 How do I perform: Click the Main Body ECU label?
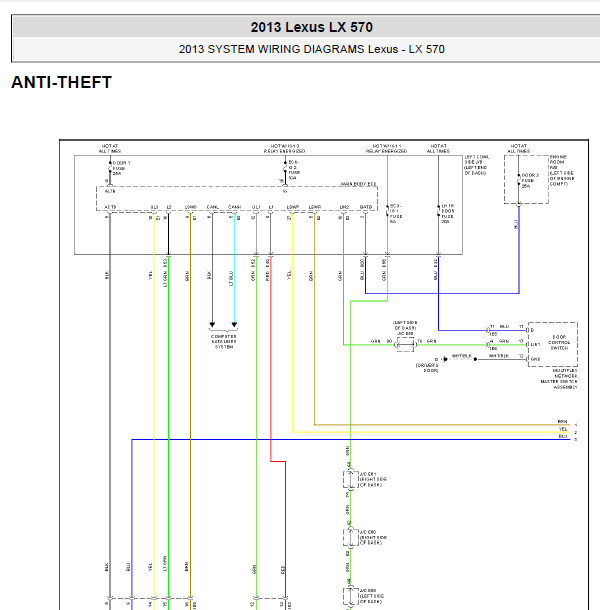(359, 184)
